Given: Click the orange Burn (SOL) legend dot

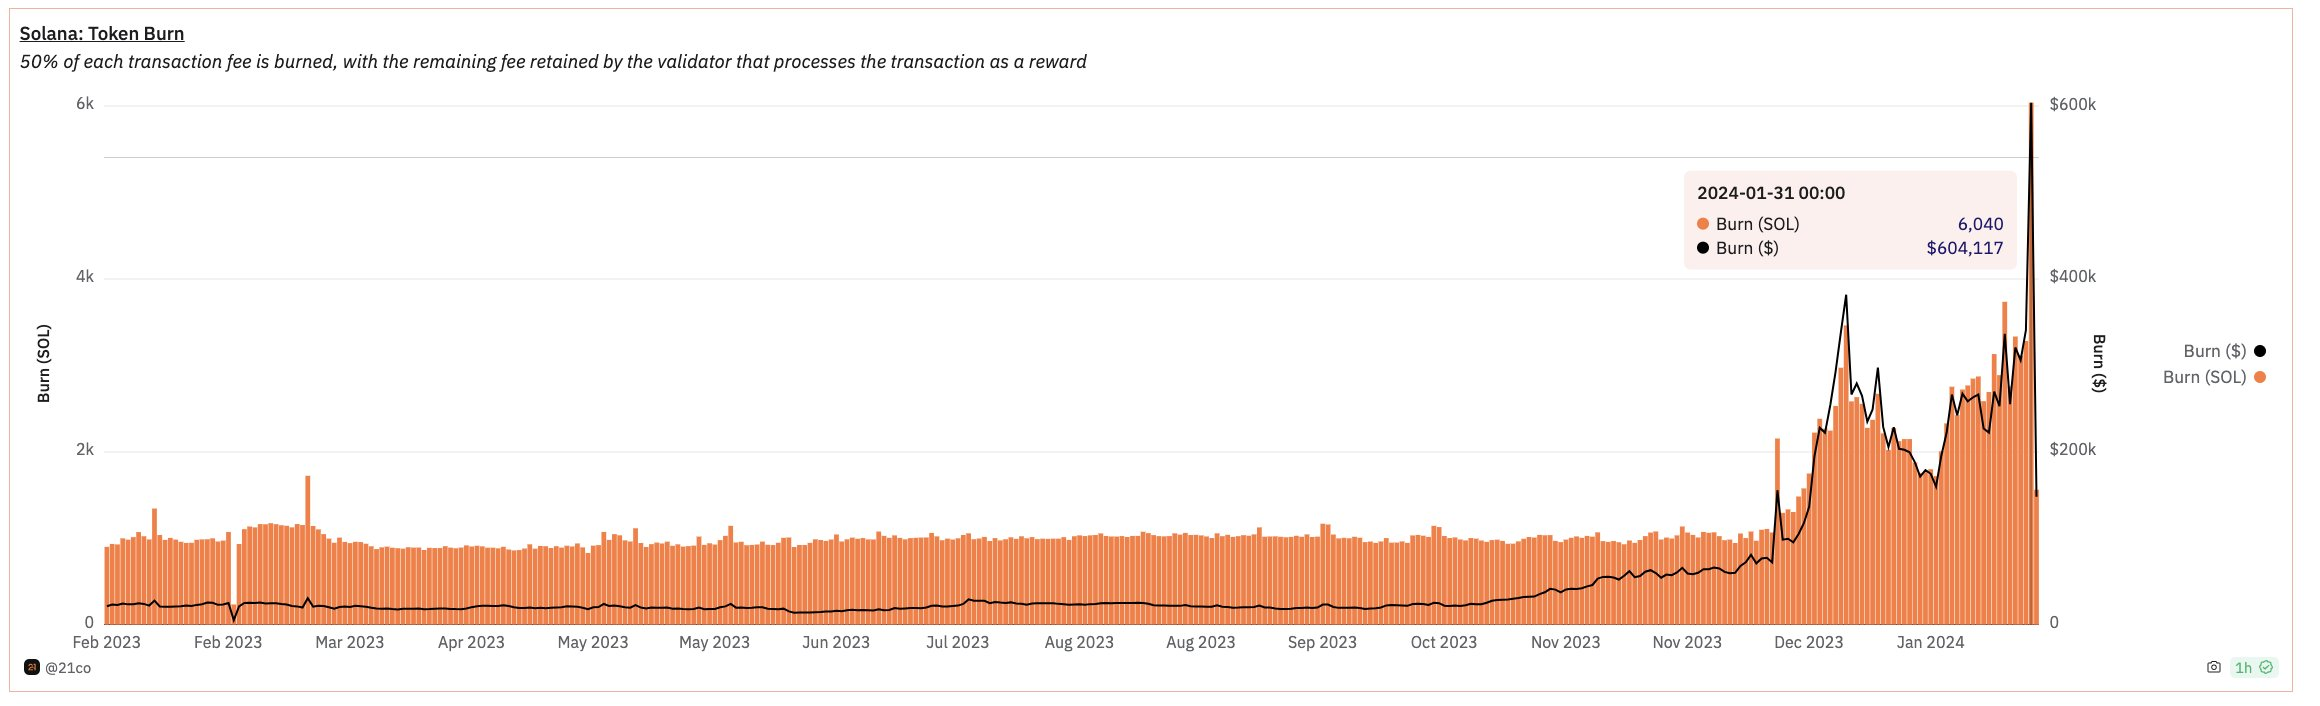Looking at the screenshot, I should (2260, 377).
